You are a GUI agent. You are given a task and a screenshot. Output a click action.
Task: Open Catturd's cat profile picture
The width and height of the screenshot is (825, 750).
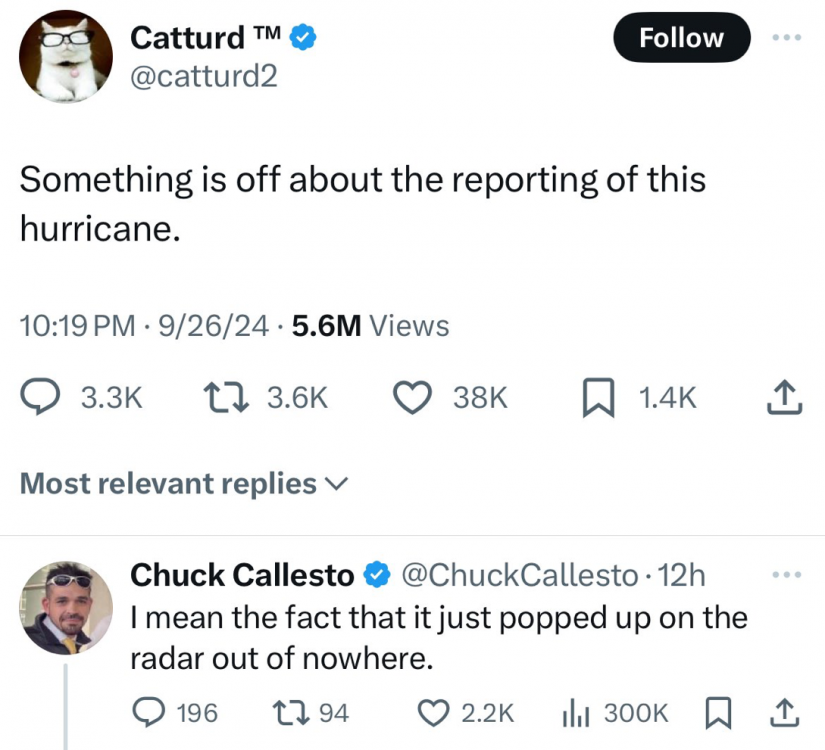[66, 56]
